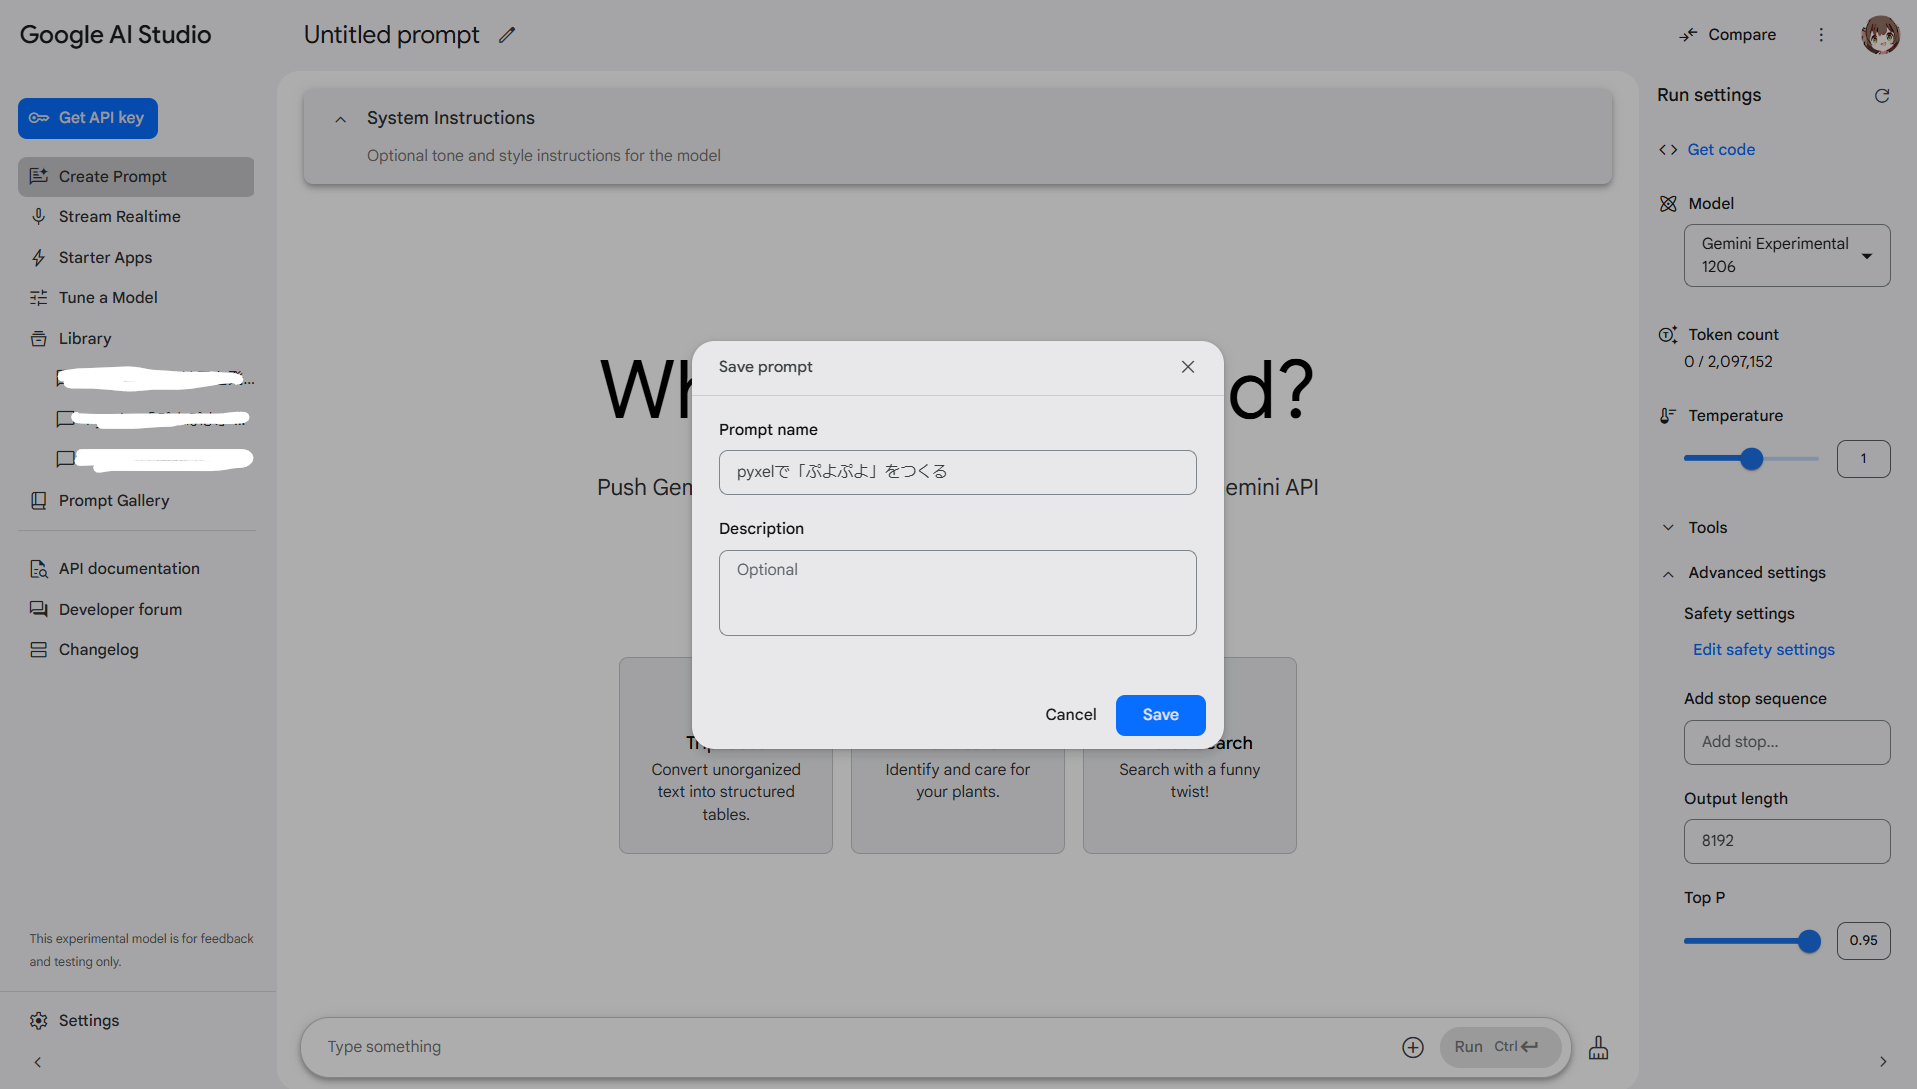Click the Get code icon

[1668, 149]
